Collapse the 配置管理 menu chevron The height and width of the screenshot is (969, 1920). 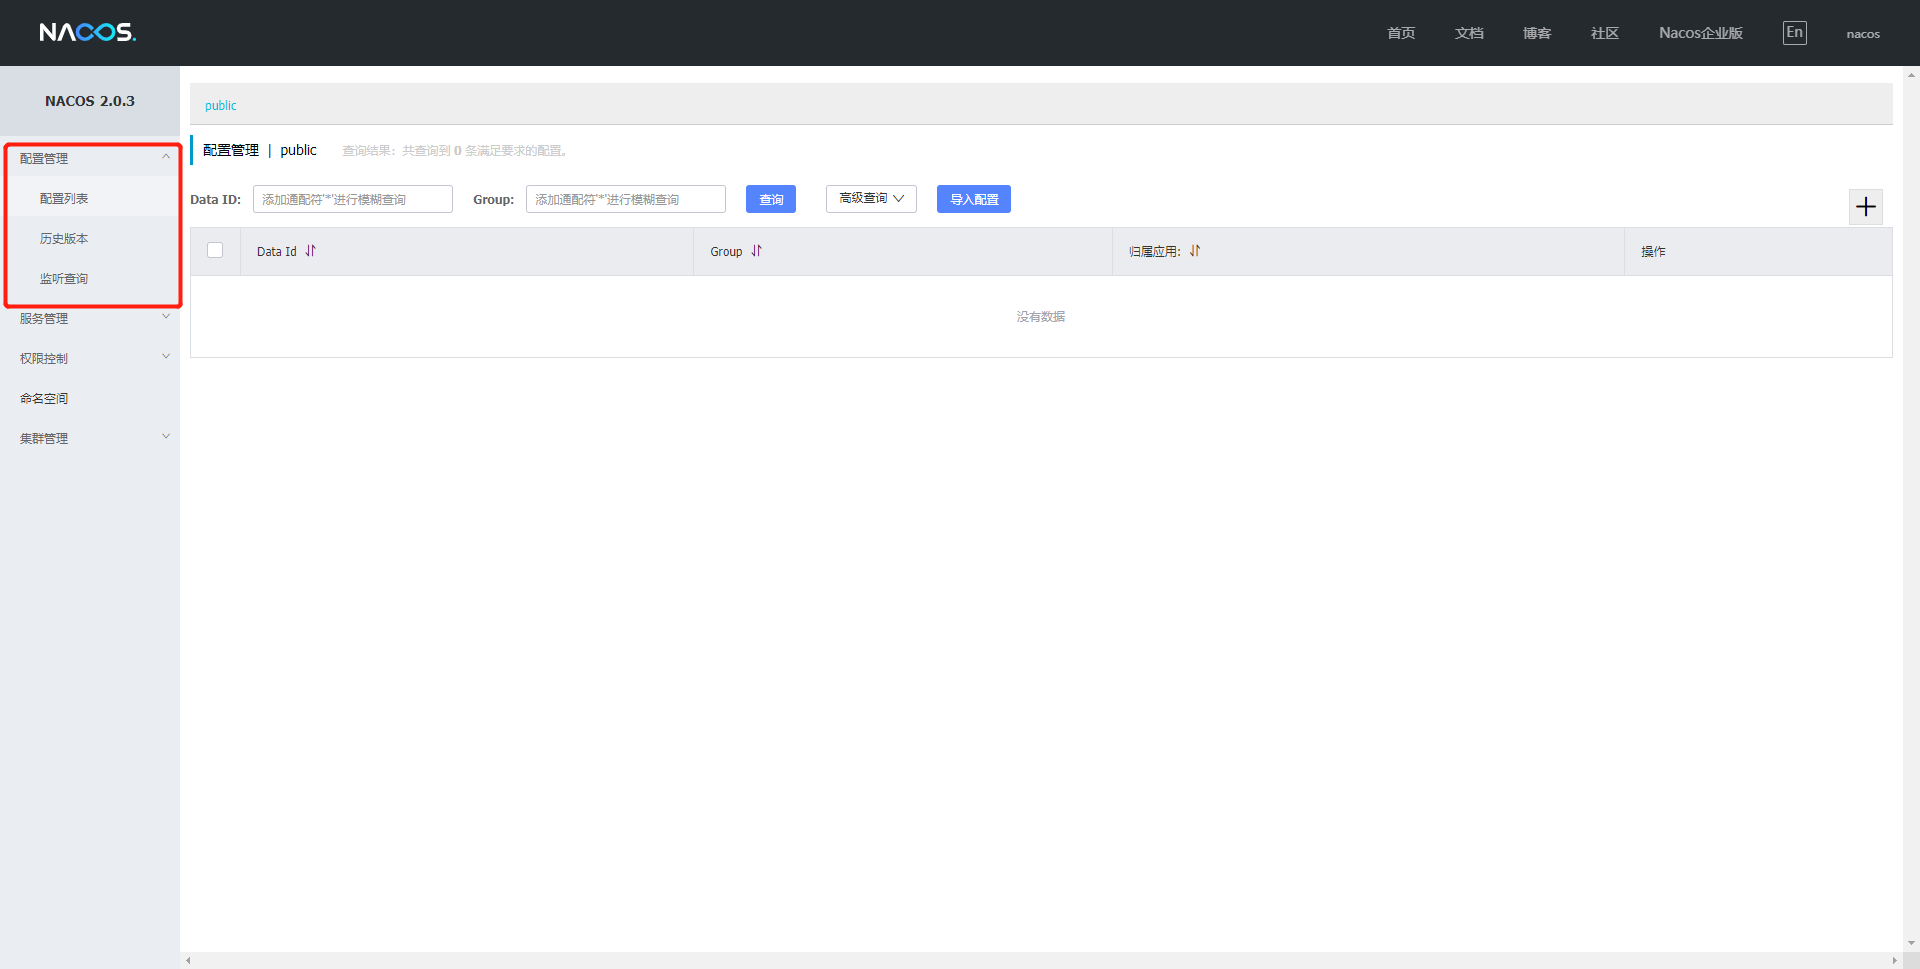[x=166, y=157]
